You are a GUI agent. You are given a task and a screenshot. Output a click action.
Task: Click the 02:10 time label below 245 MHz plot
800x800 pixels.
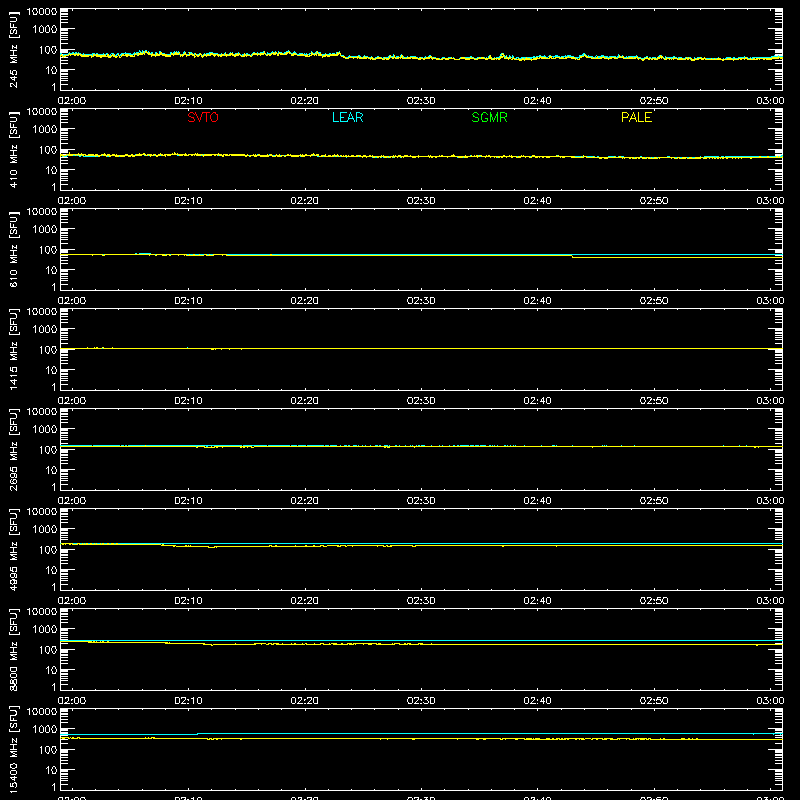(x=188, y=101)
